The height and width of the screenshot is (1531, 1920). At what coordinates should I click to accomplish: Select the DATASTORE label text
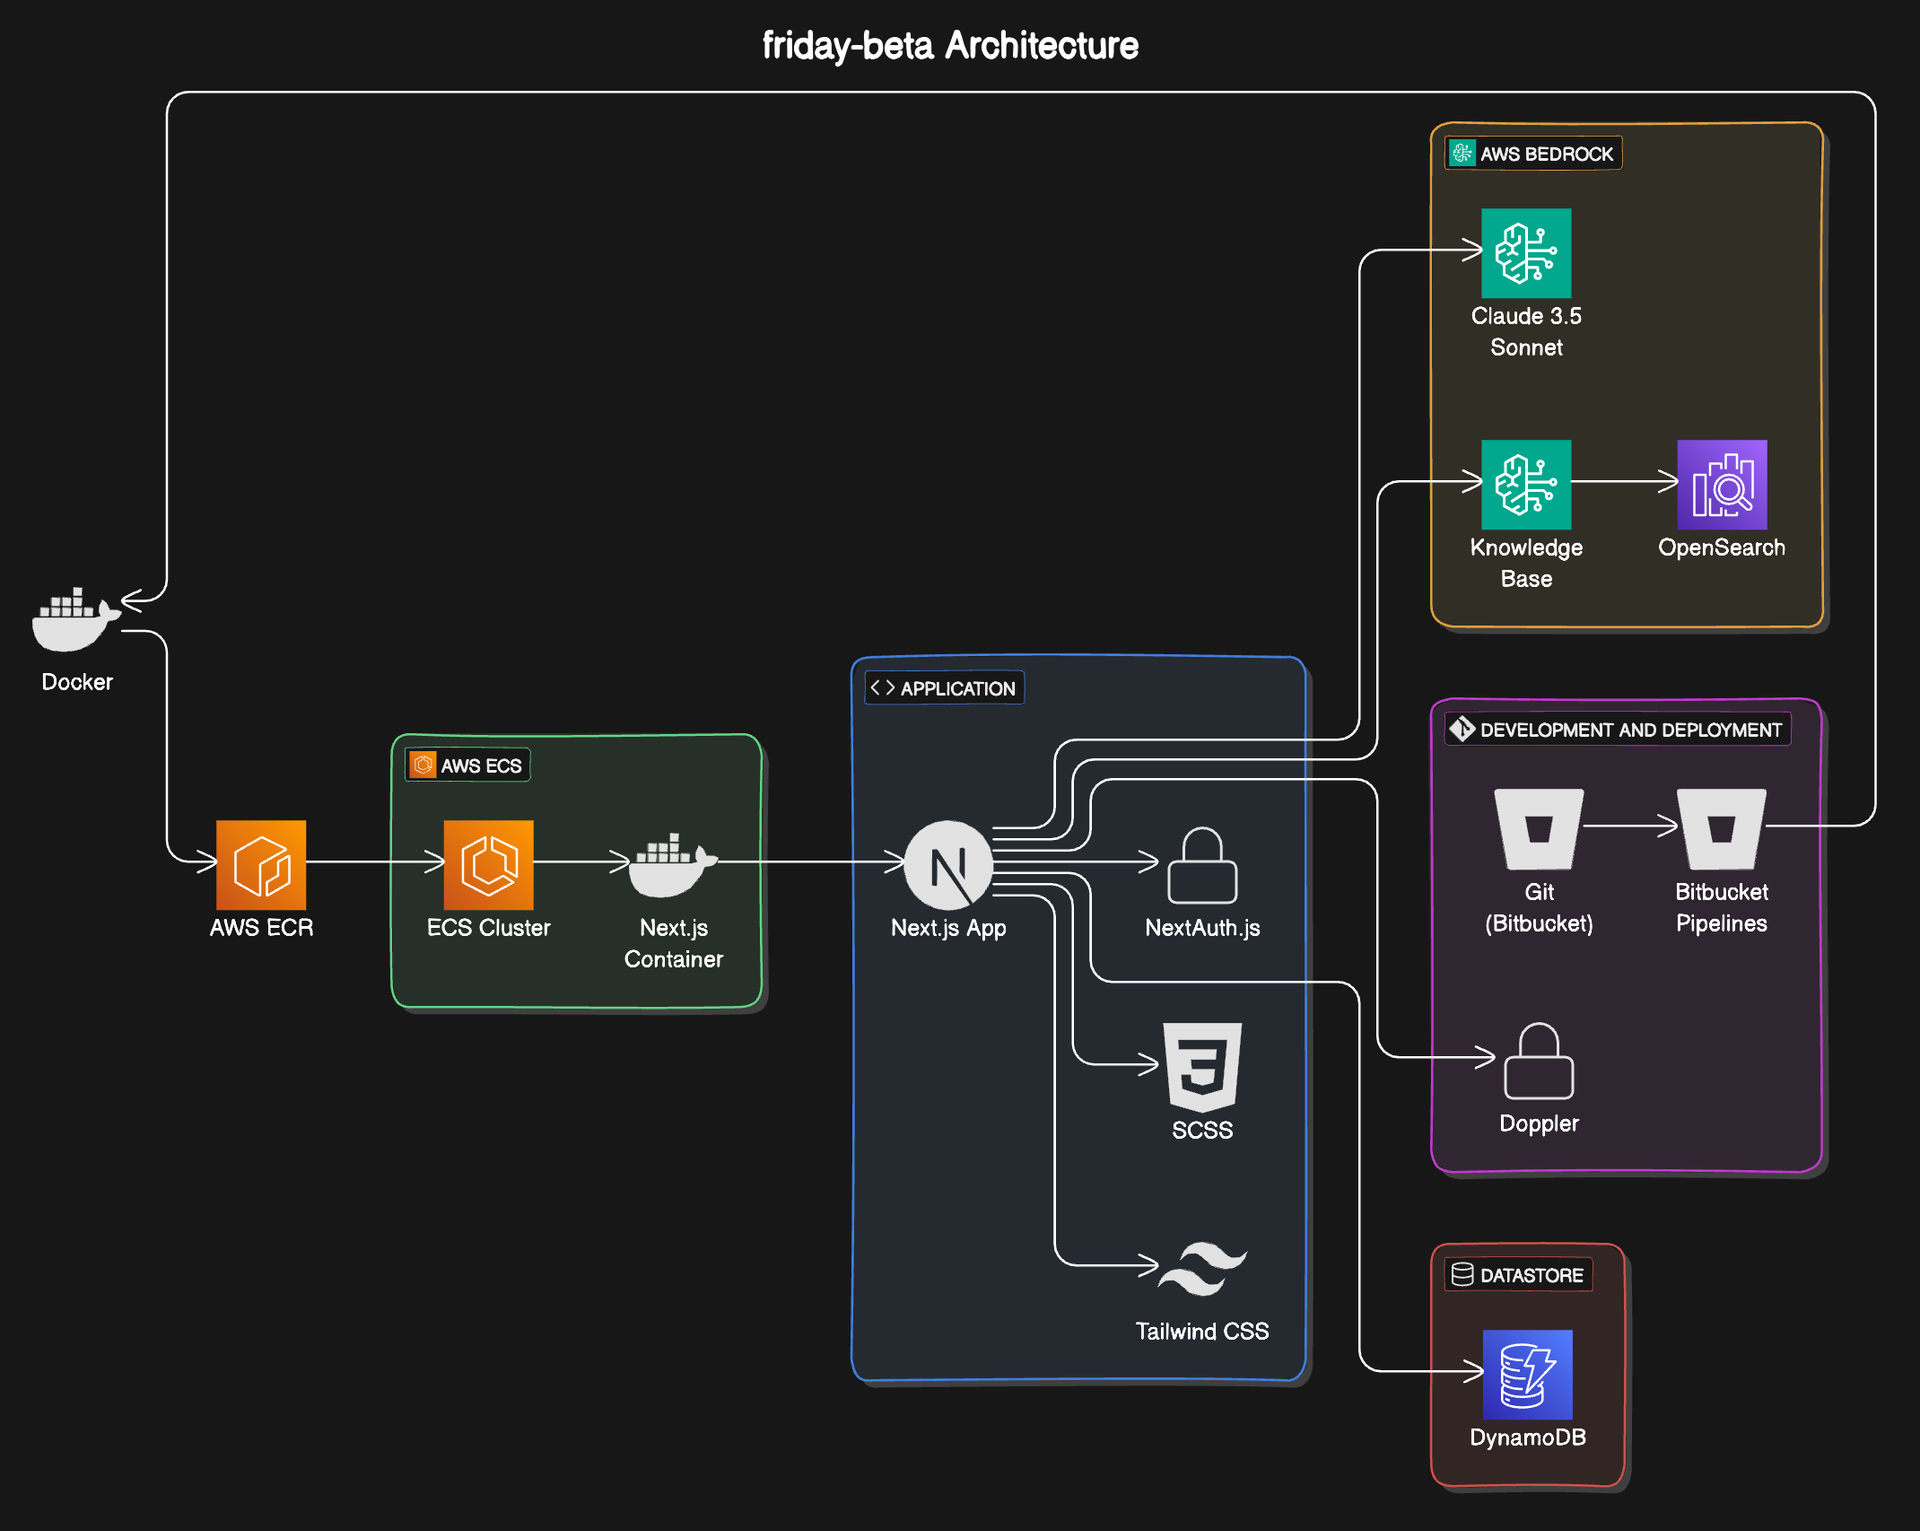(1532, 1276)
